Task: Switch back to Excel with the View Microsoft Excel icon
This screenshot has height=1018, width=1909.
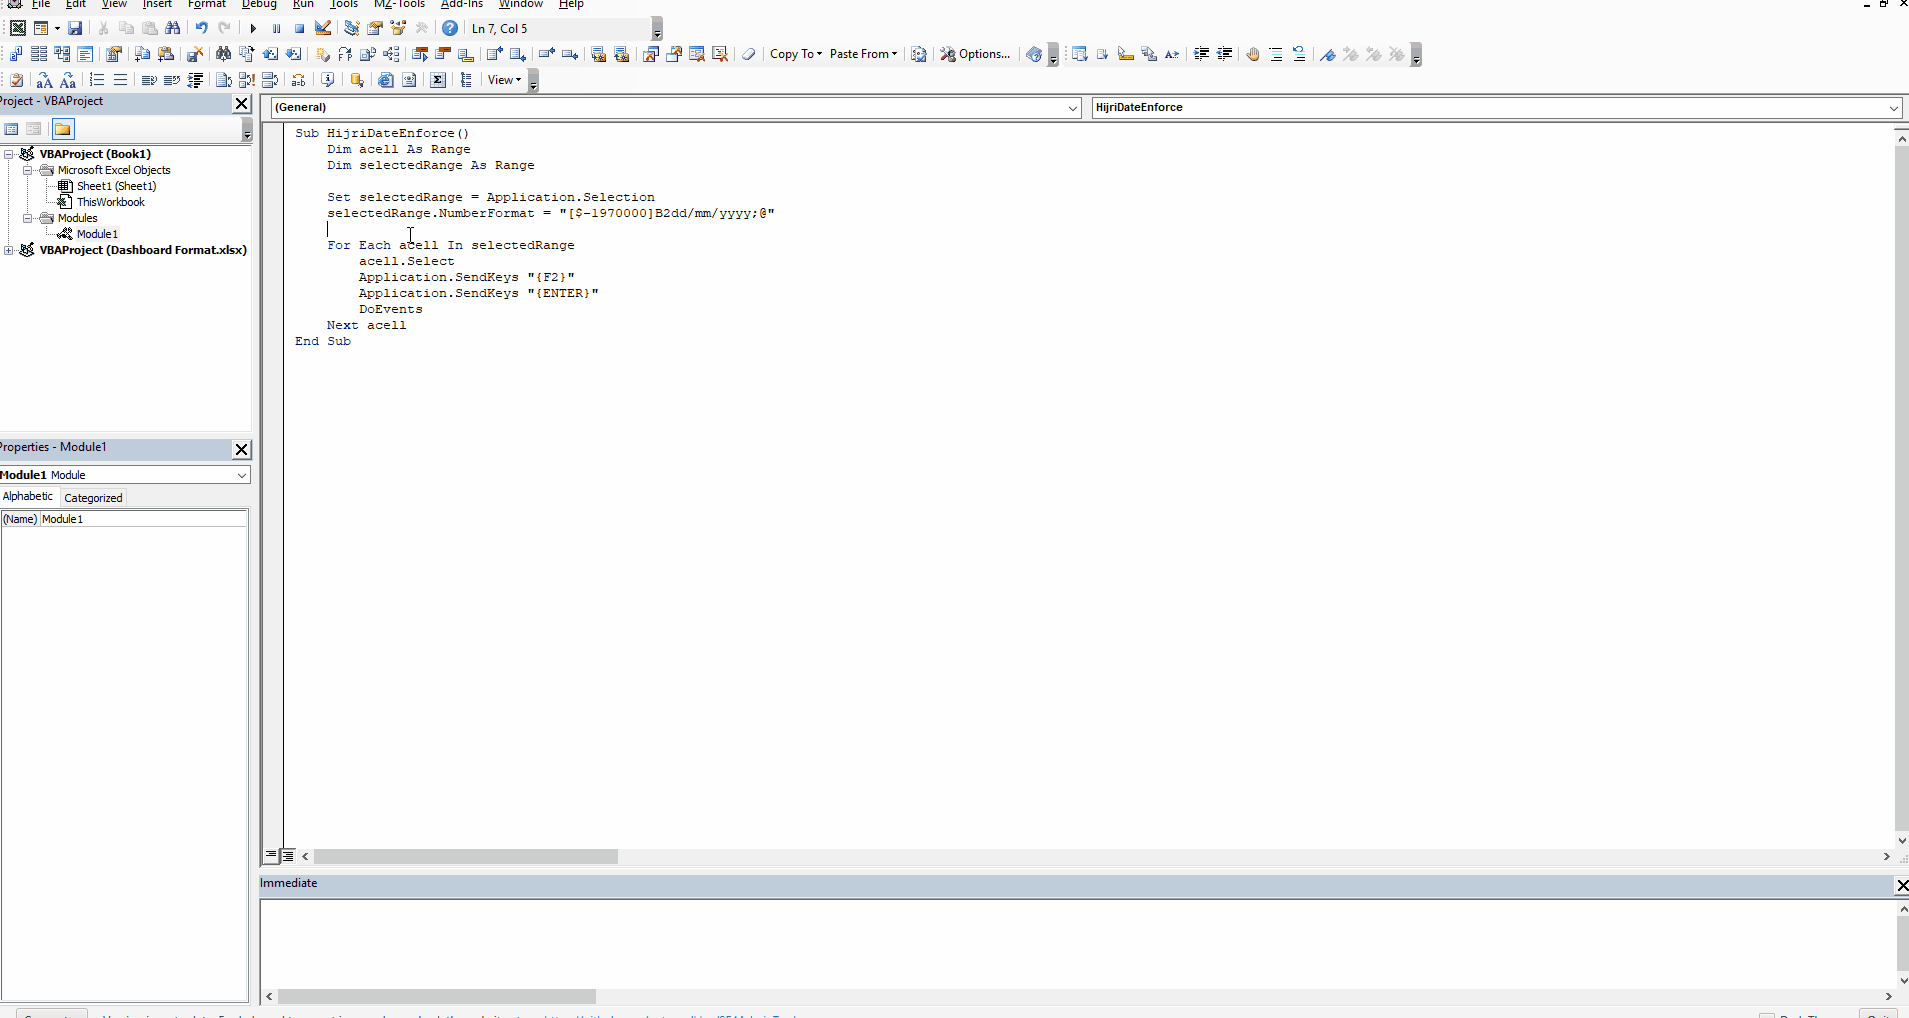Action: (17, 28)
